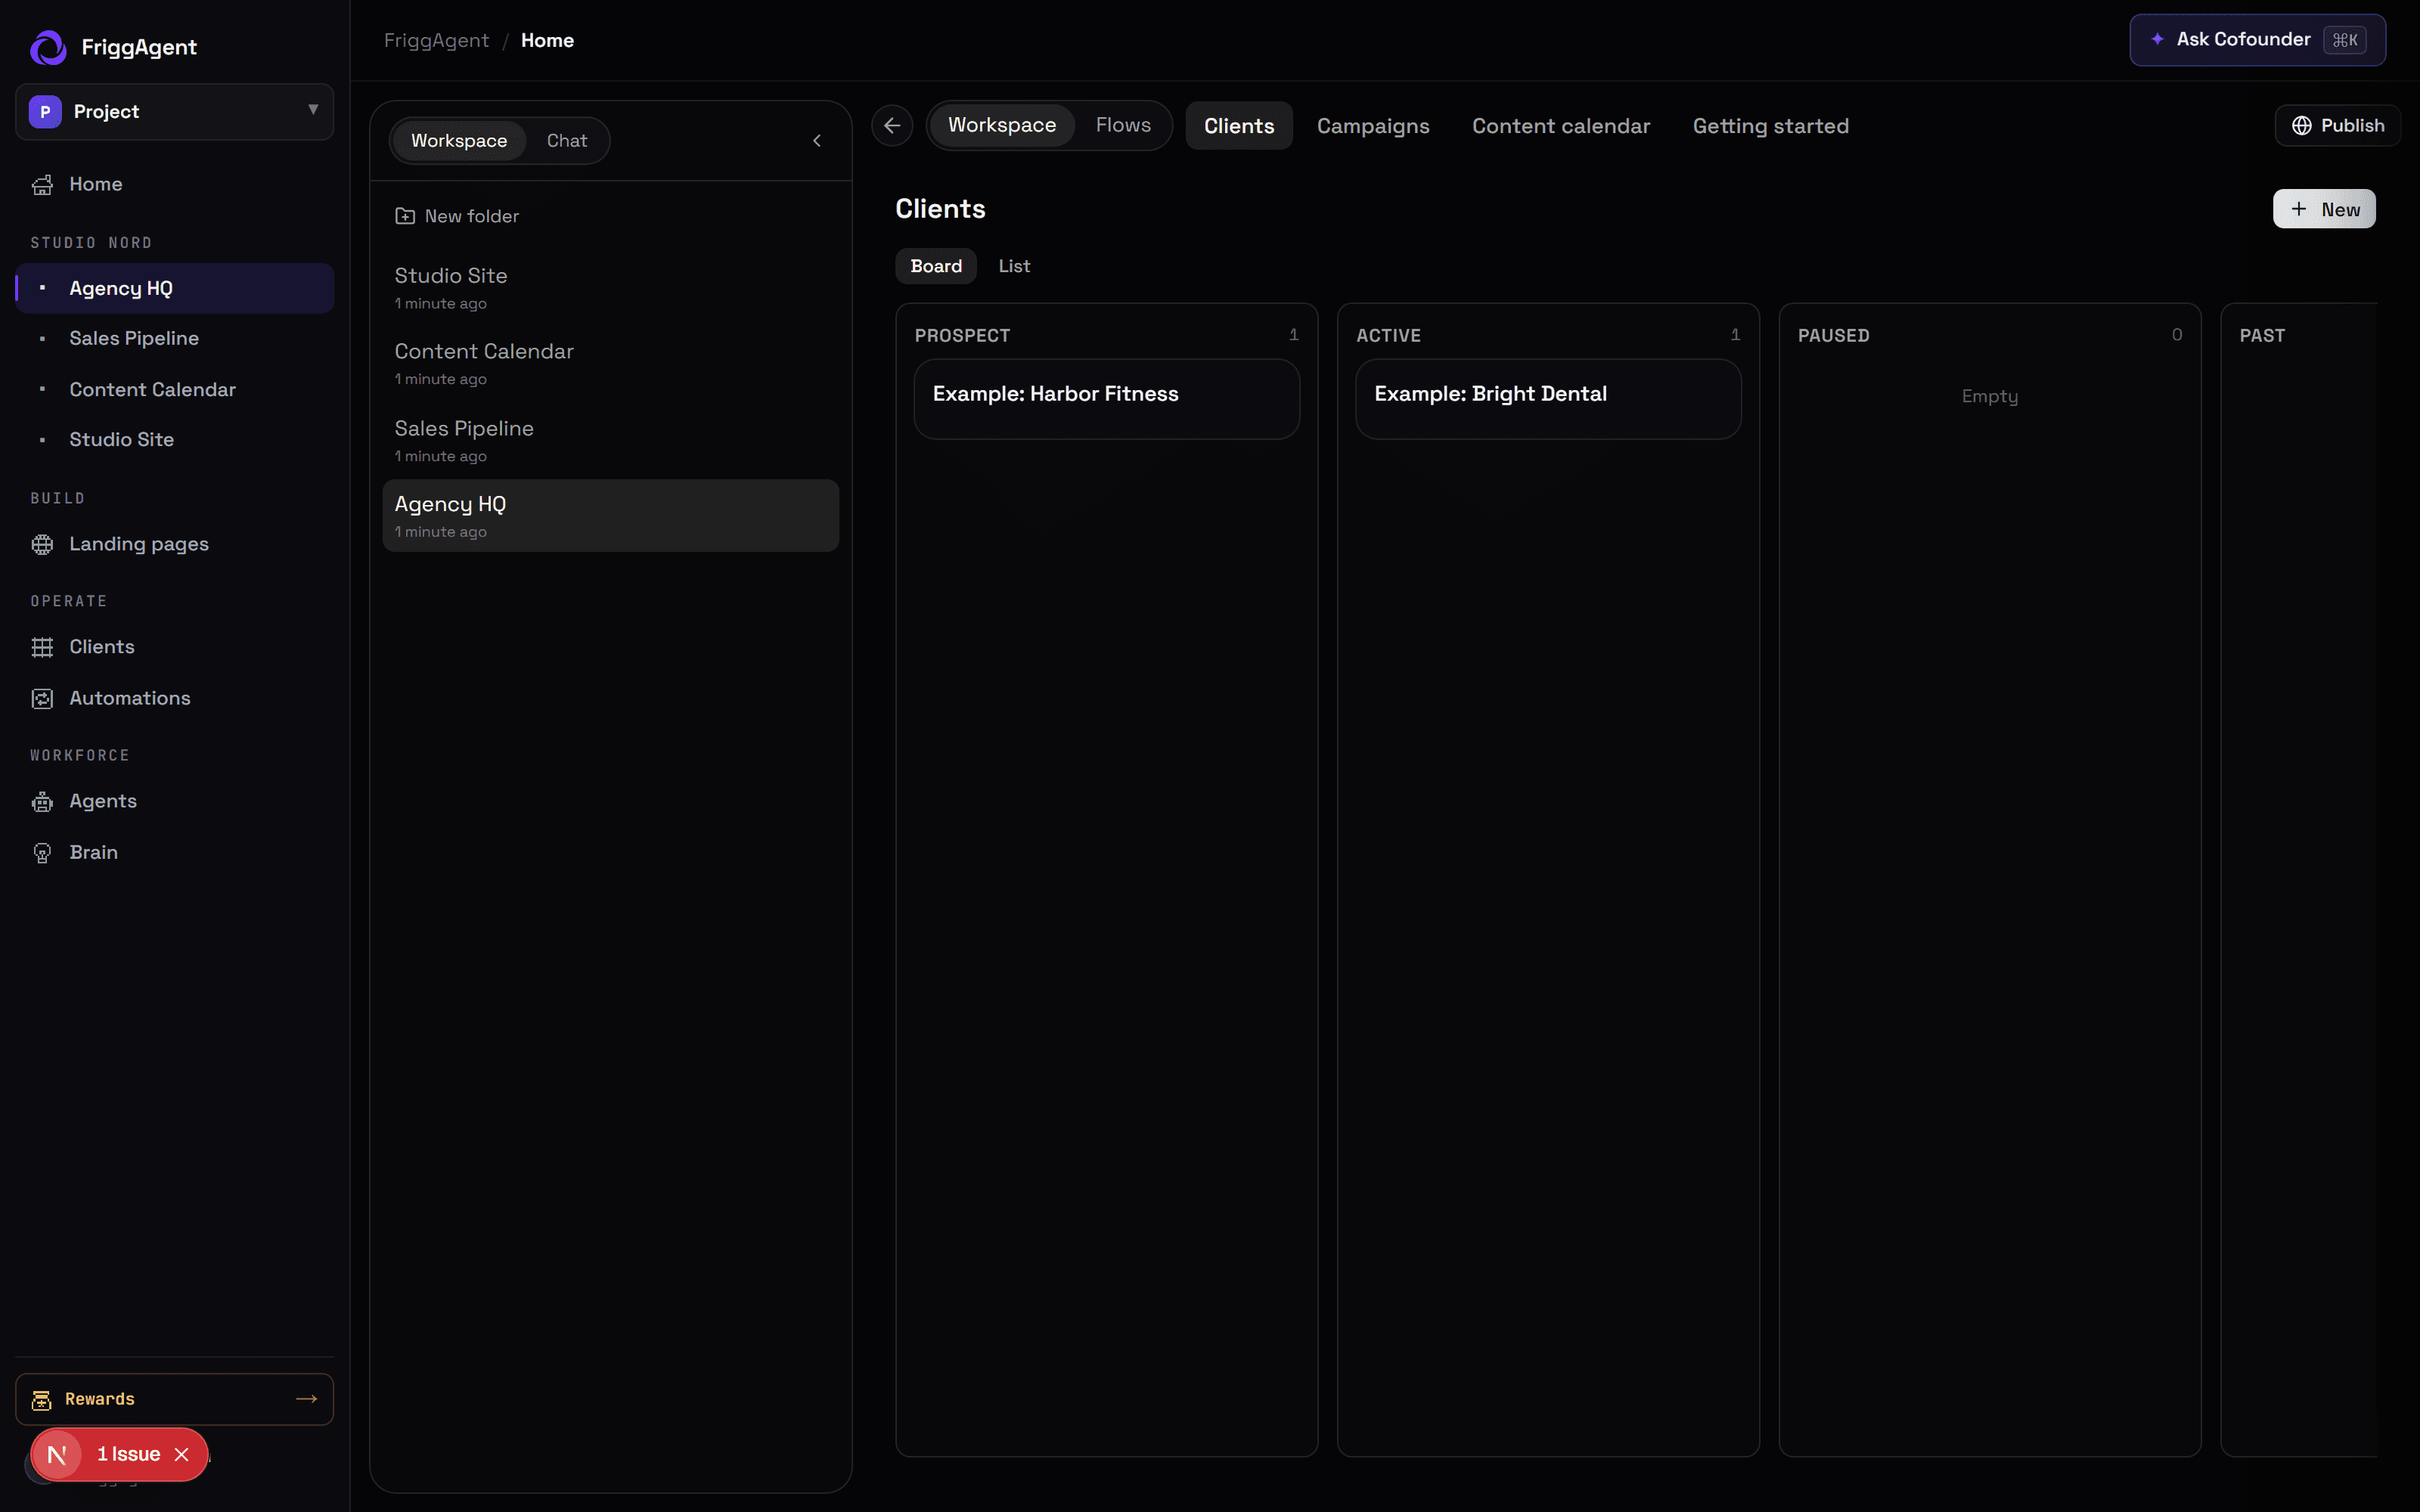
Task: Select the List view
Action: (x=1014, y=266)
